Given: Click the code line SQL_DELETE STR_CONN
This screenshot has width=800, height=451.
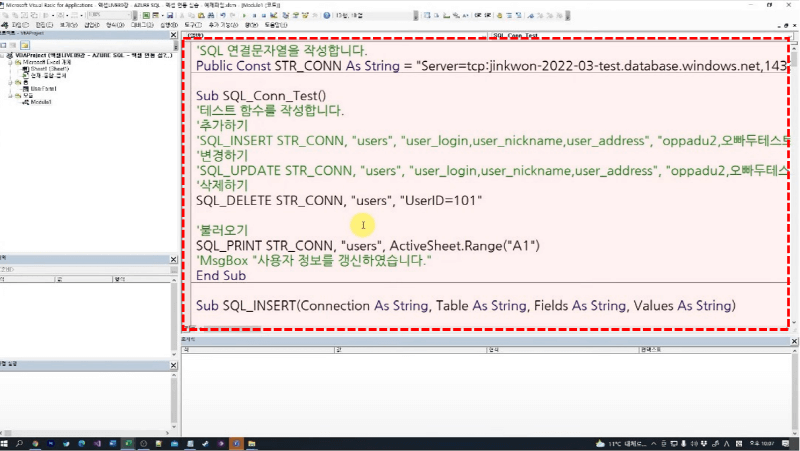Looking at the screenshot, I should [339, 201].
